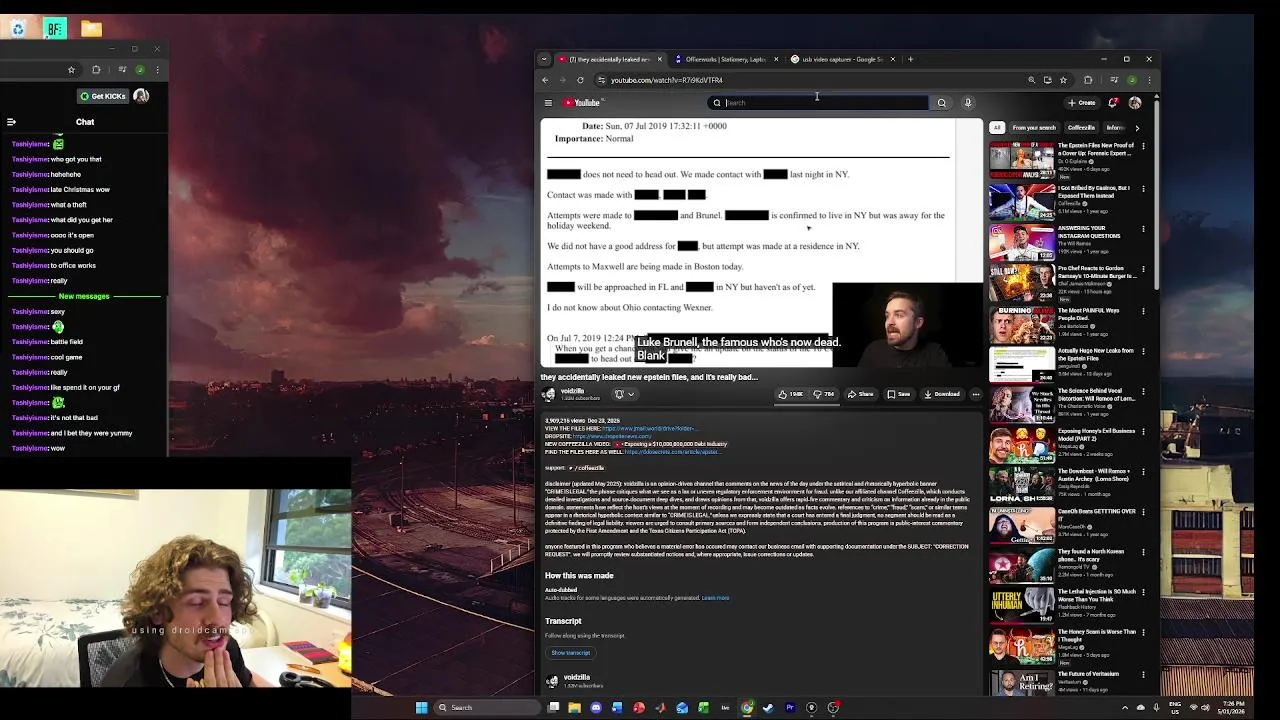This screenshot has height=720, width=1280.
Task: Open more actions ellipsis beside Download
Action: click(x=976, y=394)
